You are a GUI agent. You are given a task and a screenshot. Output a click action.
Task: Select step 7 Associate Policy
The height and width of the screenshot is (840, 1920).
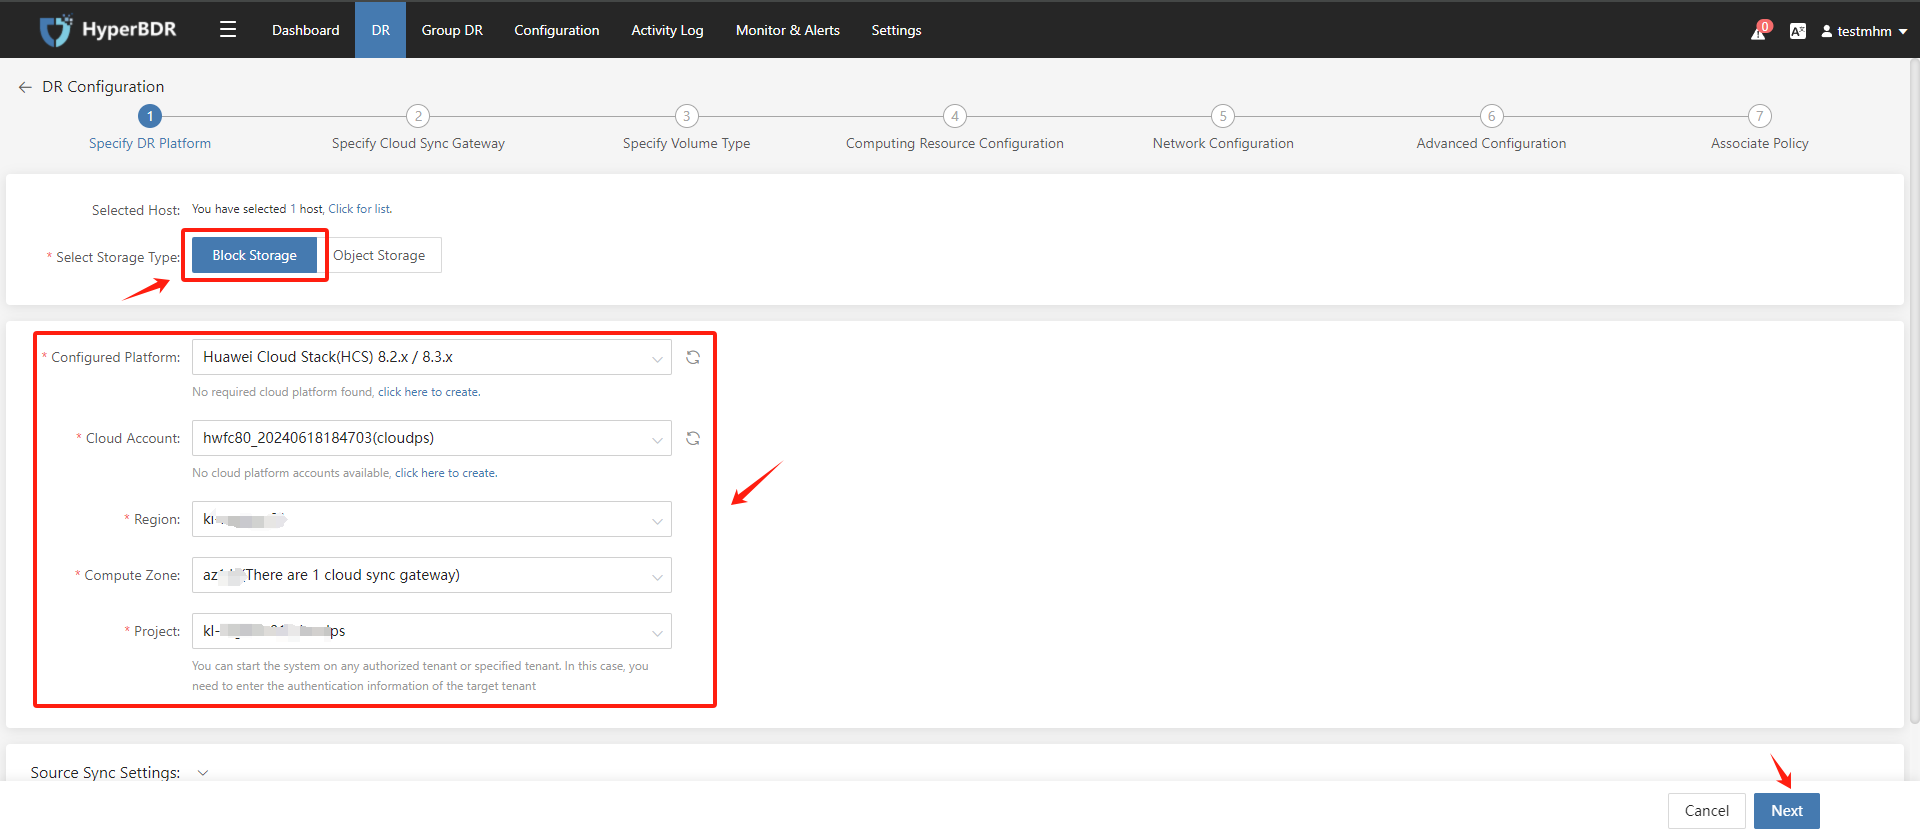pyautogui.click(x=1760, y=129)
